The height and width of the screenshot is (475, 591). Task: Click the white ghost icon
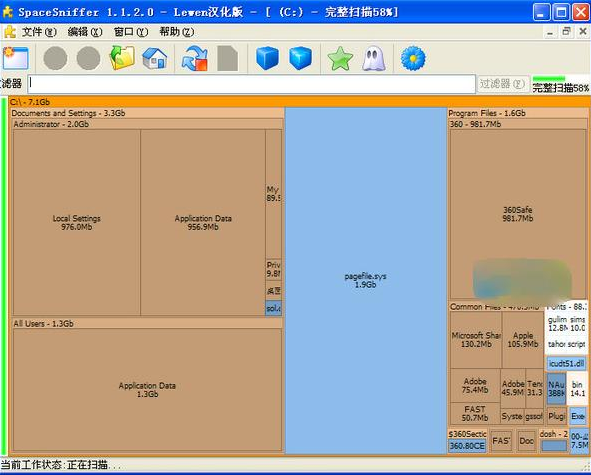373,58
